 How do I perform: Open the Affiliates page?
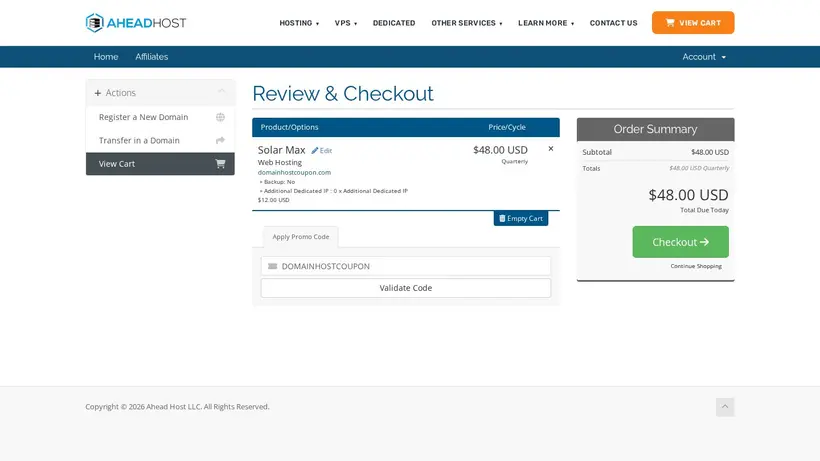click(152, 56)
